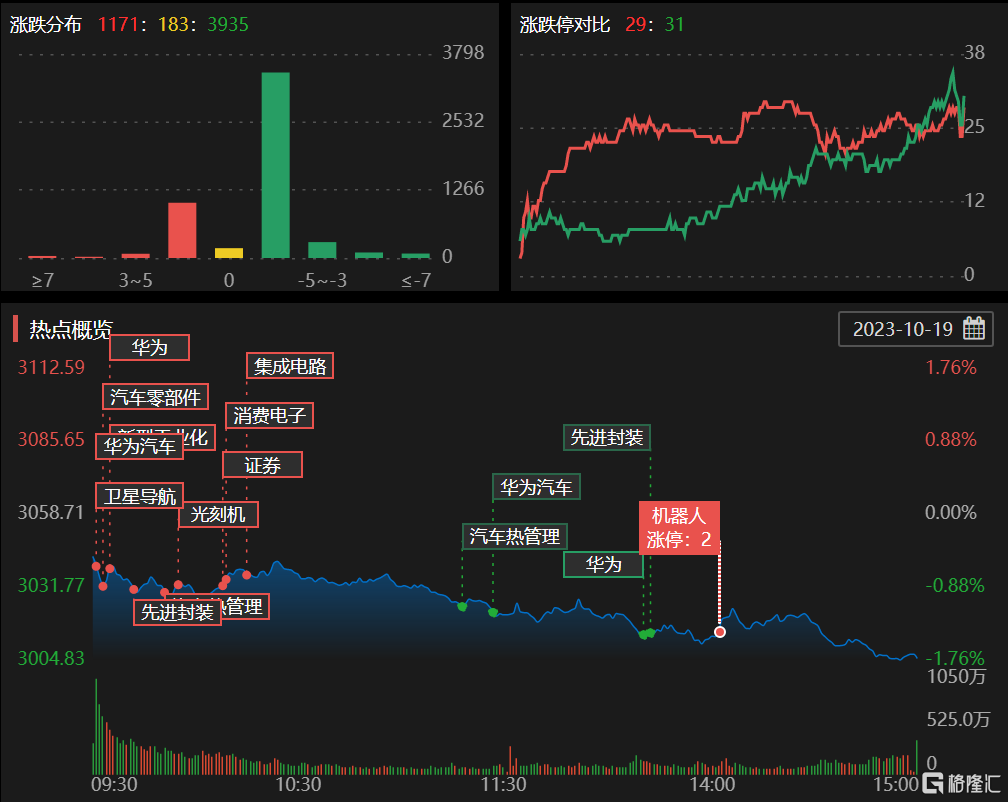Viewport: 1008px width, 802px height.
Task: Click the 光刻机 hotspot tag
Action: coord(218,514)
